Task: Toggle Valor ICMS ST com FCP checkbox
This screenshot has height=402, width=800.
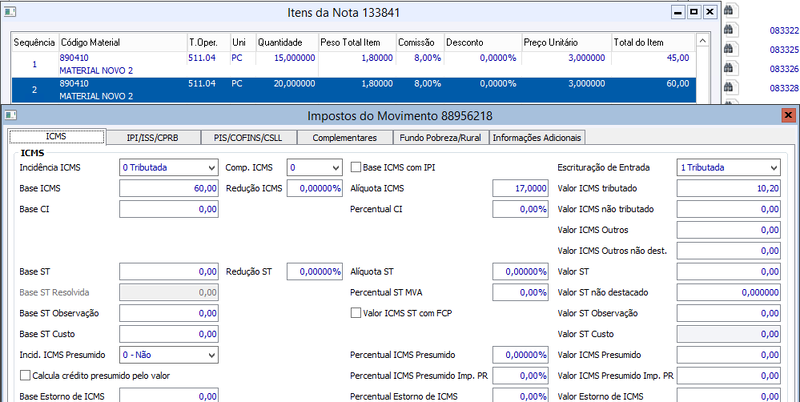Action: (x=356, y=313)
